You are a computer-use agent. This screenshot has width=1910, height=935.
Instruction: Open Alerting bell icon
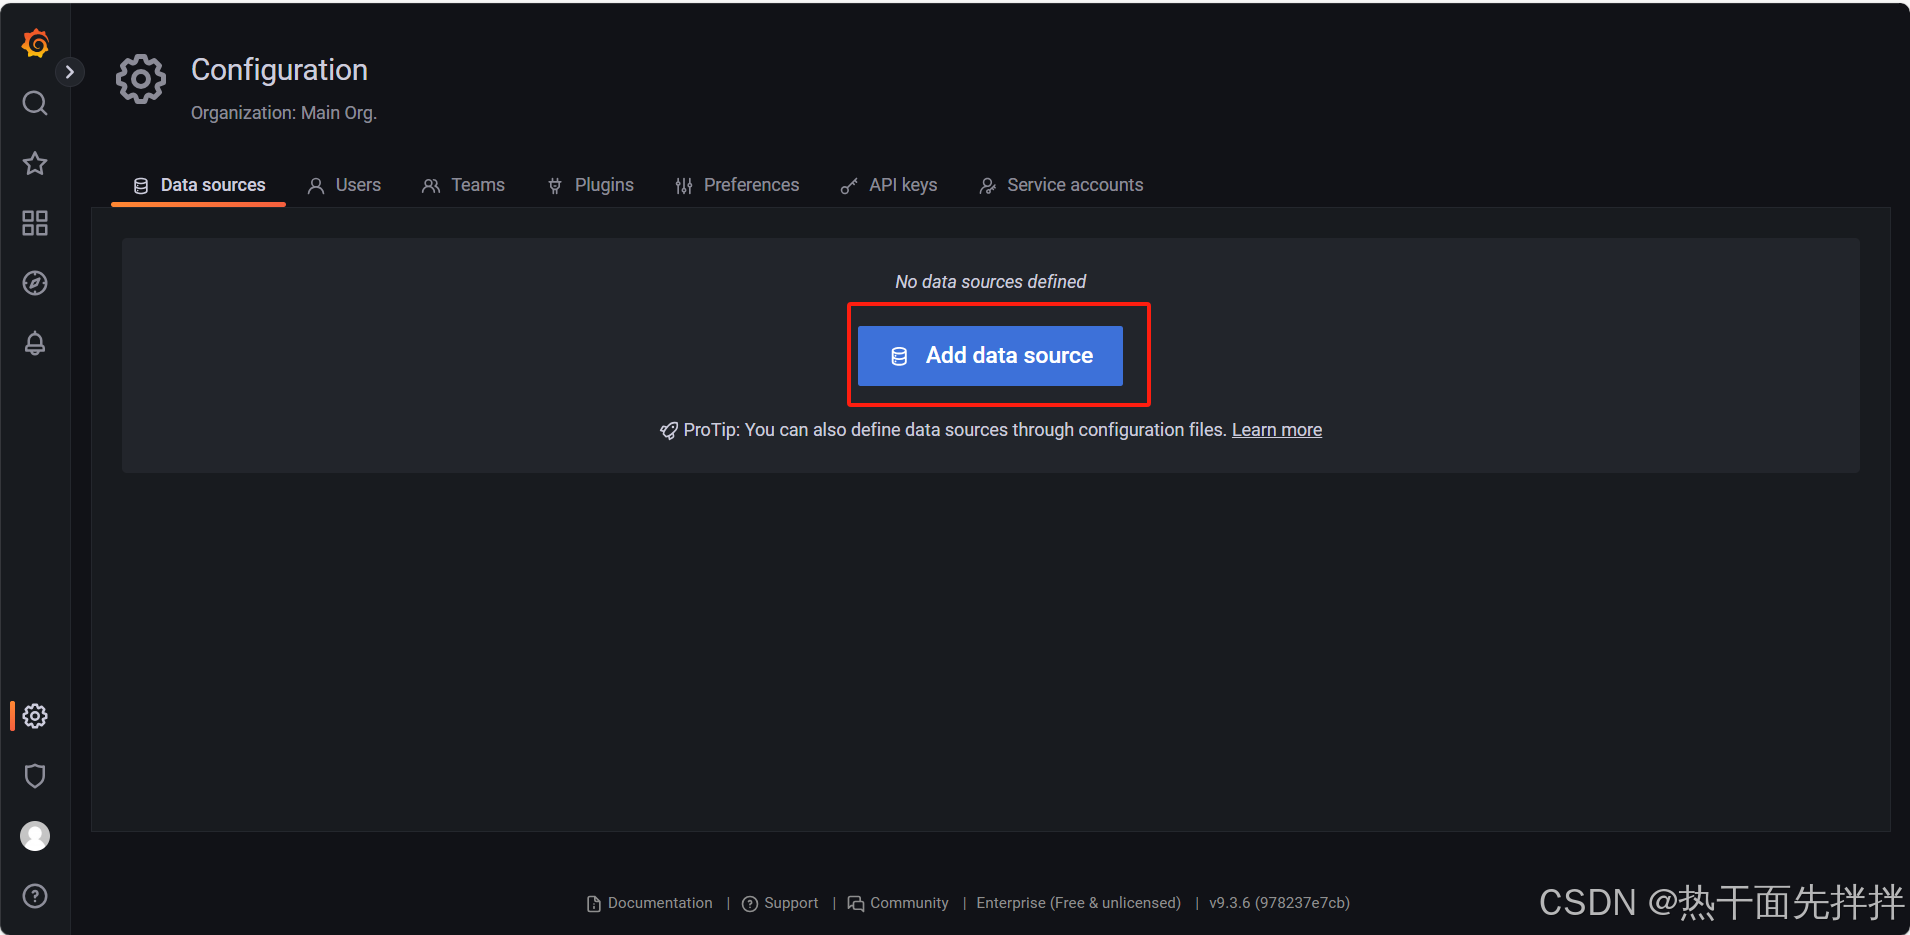(x=35, y=343)
